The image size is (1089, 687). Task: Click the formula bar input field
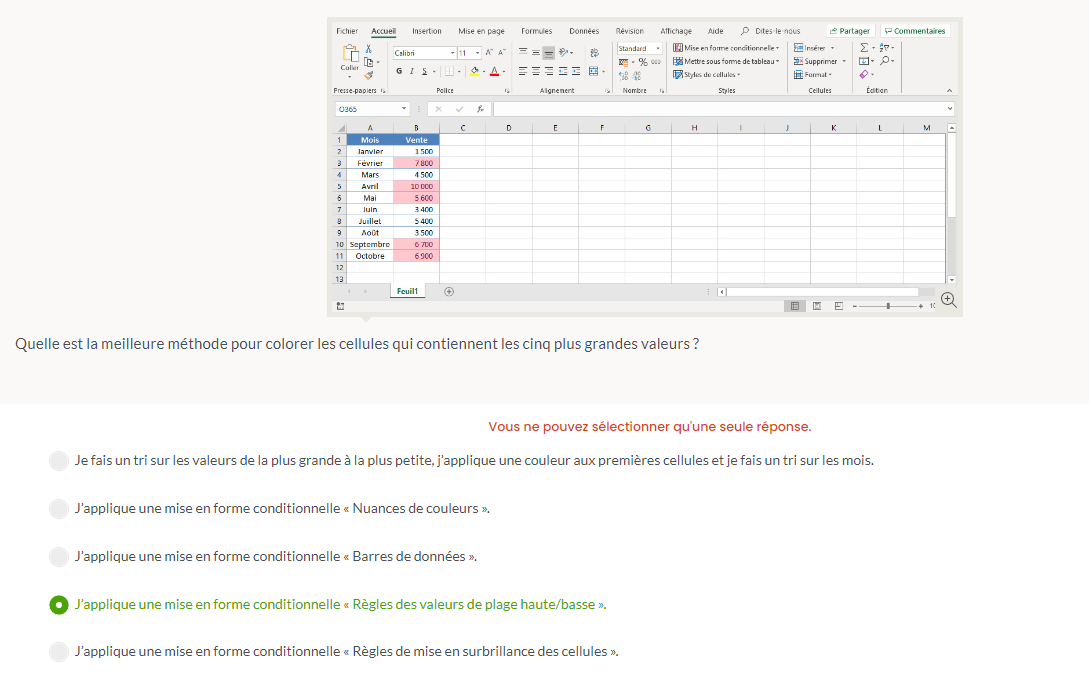[x=720, y=109]
